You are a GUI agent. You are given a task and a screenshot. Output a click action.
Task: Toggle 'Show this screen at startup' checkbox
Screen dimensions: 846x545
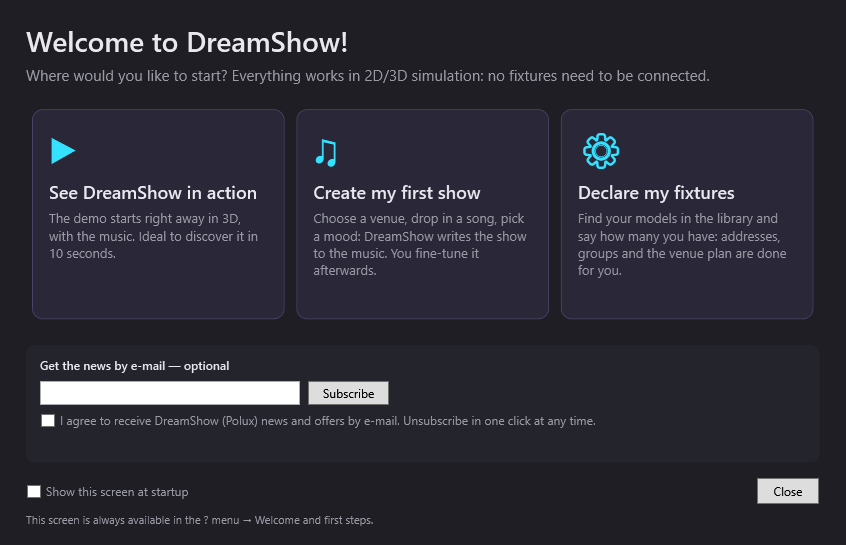tap(34, 492)
